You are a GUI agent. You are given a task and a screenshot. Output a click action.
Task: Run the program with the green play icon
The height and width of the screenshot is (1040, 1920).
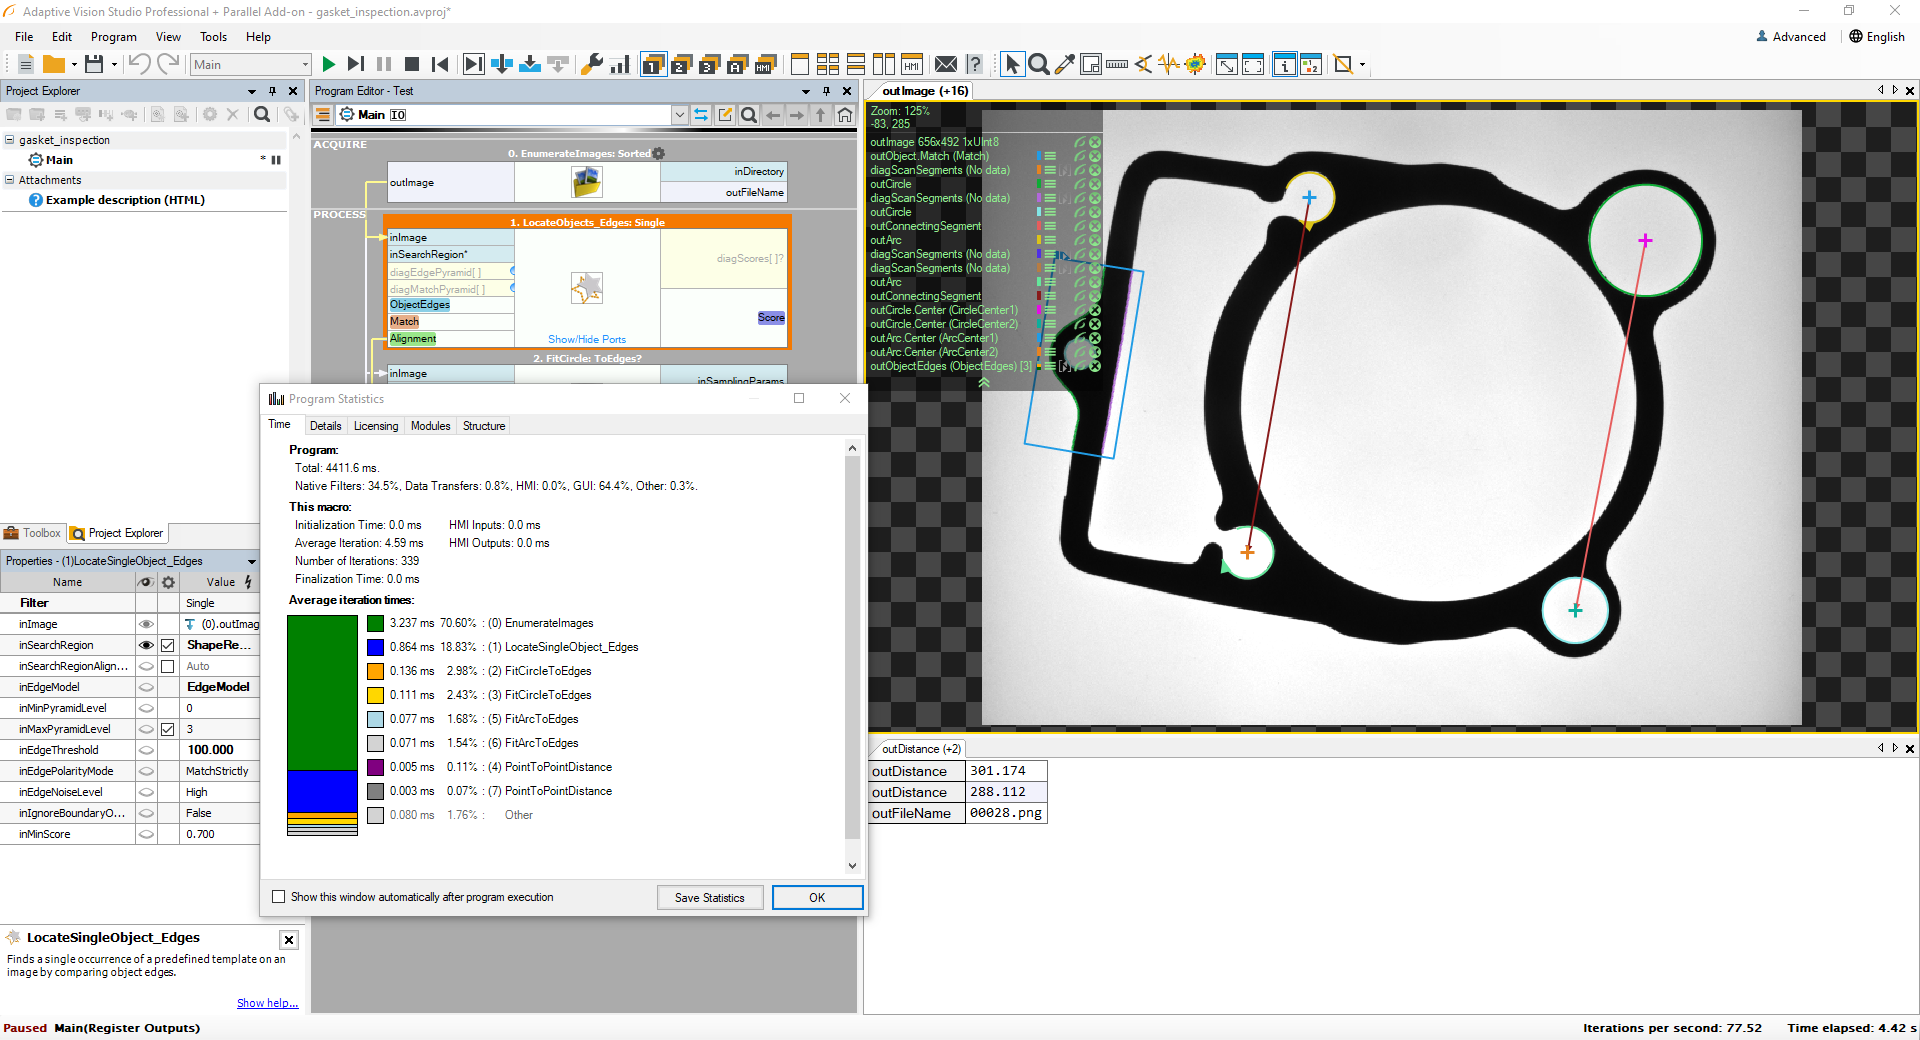point(328,64)
